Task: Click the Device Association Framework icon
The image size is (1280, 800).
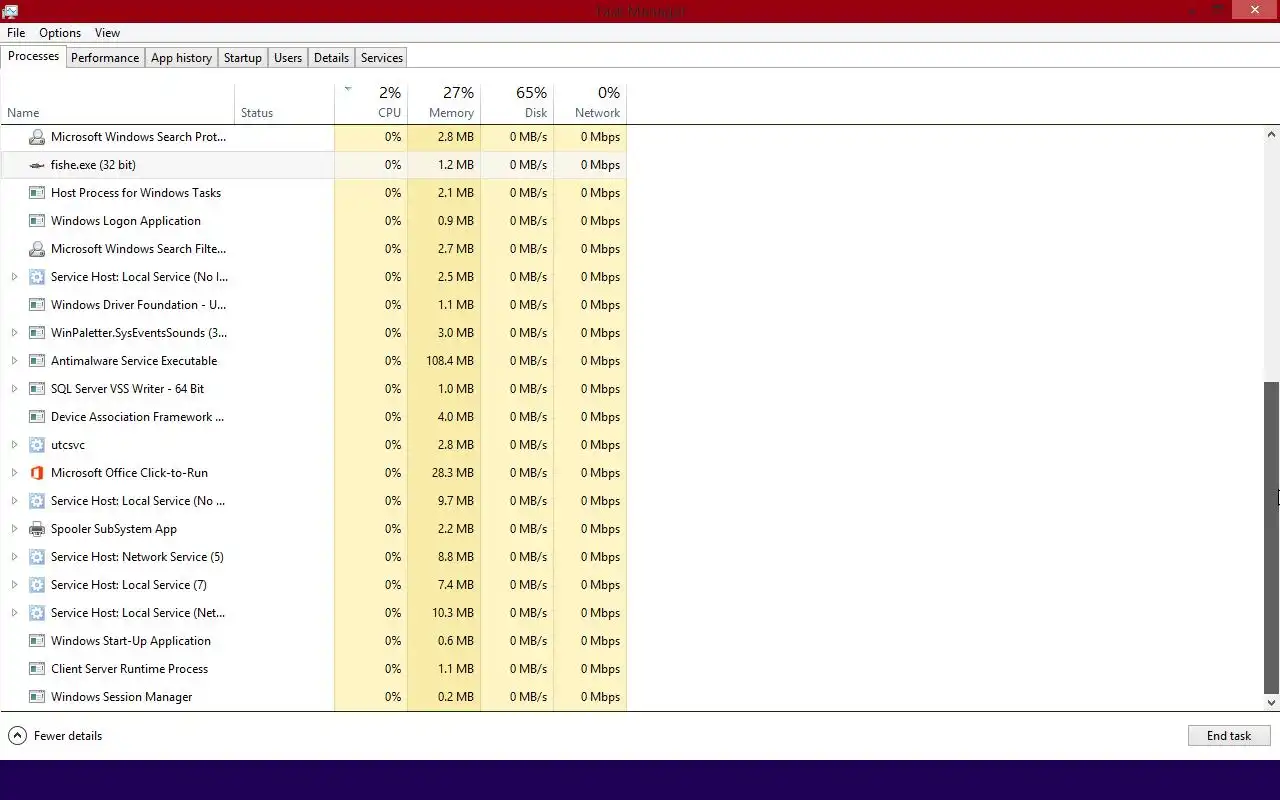Action: [37, 417]
